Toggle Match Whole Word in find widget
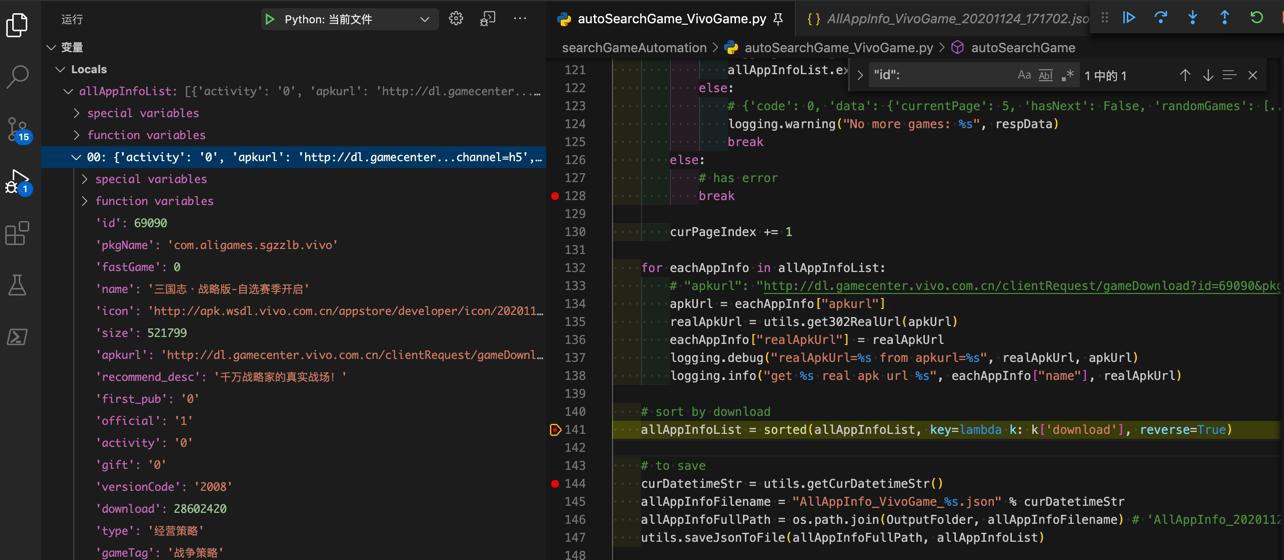Viewport: 1284px width, 560px height. point(1045,76)
